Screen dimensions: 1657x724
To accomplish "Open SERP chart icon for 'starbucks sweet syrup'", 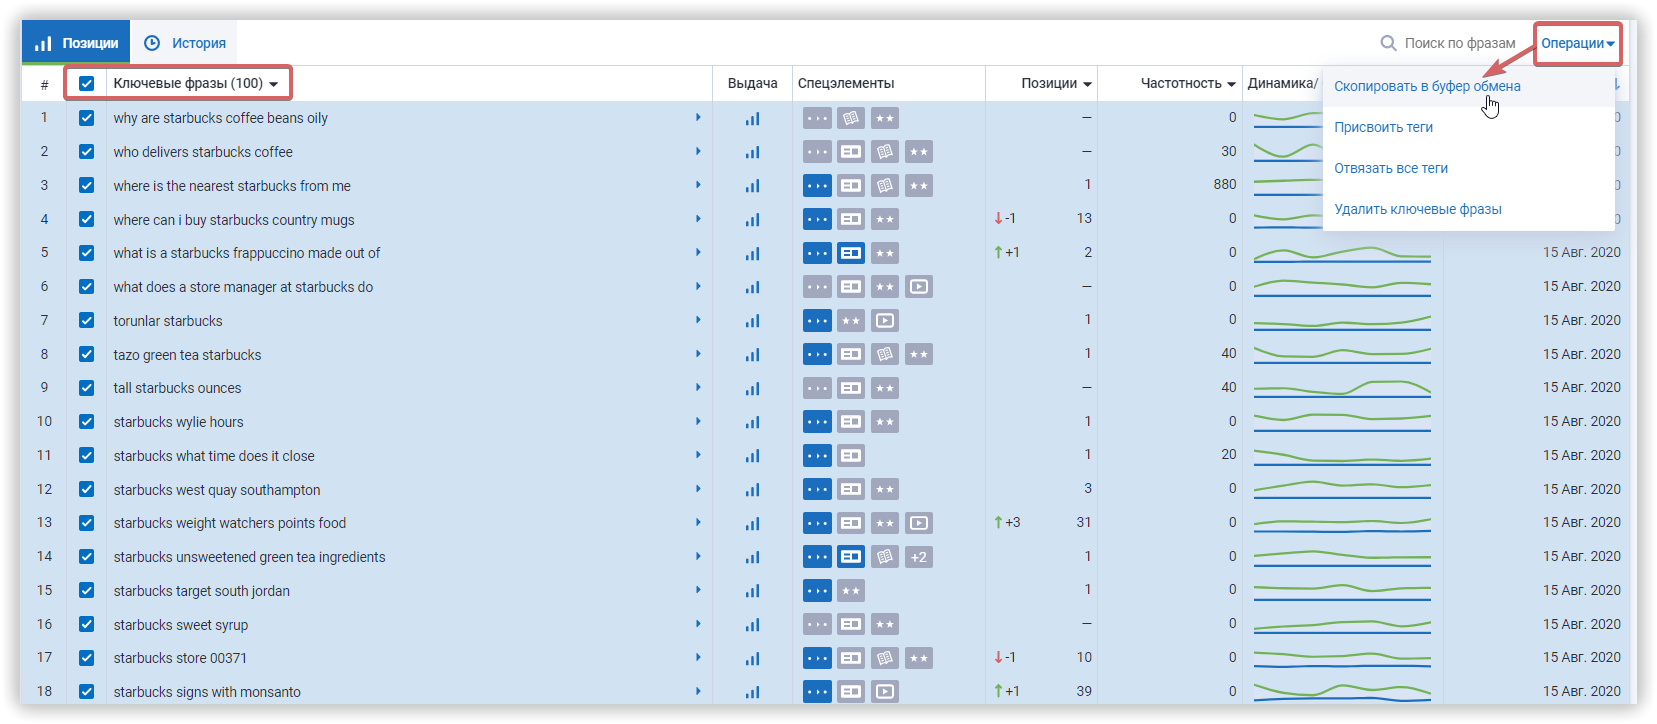I will pyautogui.click(x=752, y=625).
